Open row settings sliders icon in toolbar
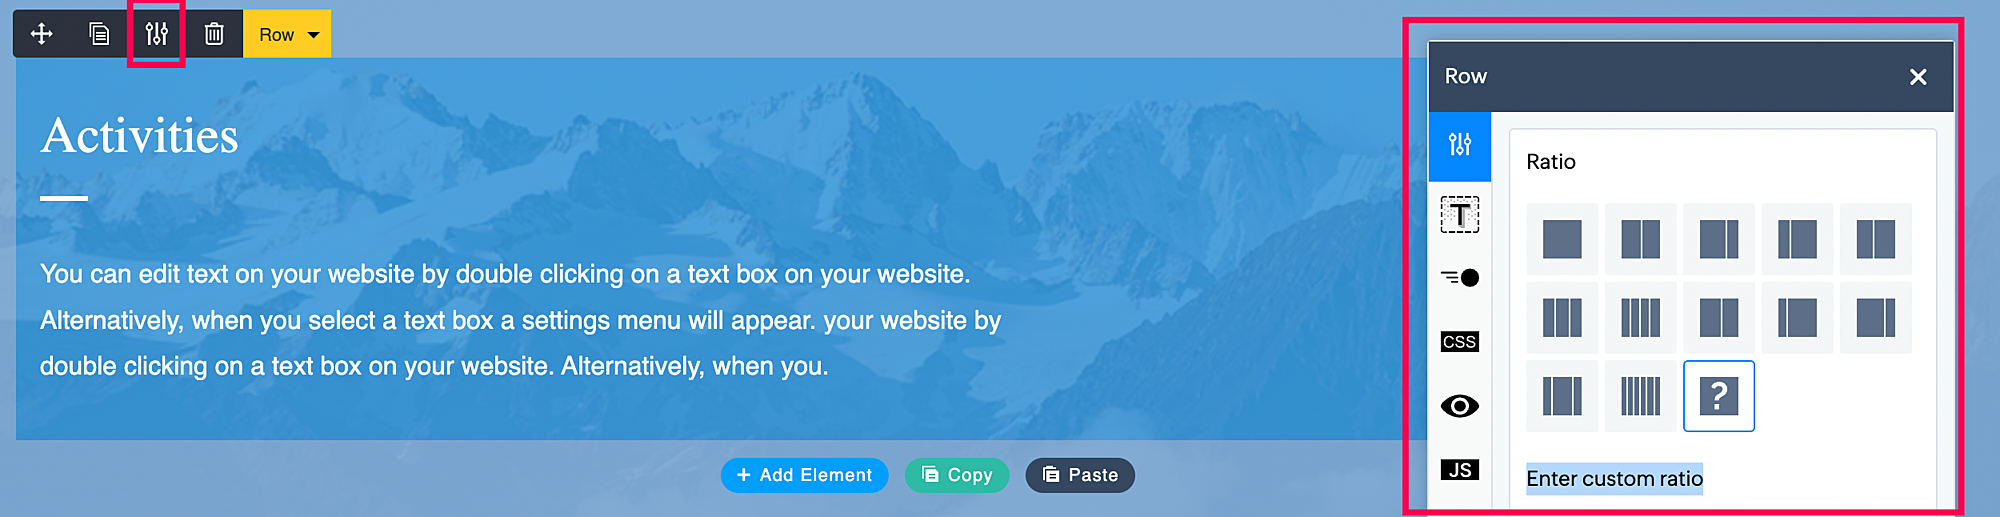2000x517 pixels. (156, 34)
